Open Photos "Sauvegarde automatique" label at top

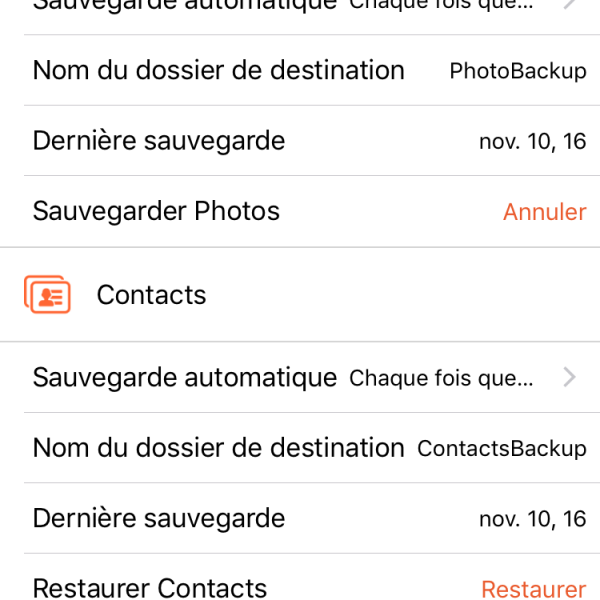pos(185,4)
